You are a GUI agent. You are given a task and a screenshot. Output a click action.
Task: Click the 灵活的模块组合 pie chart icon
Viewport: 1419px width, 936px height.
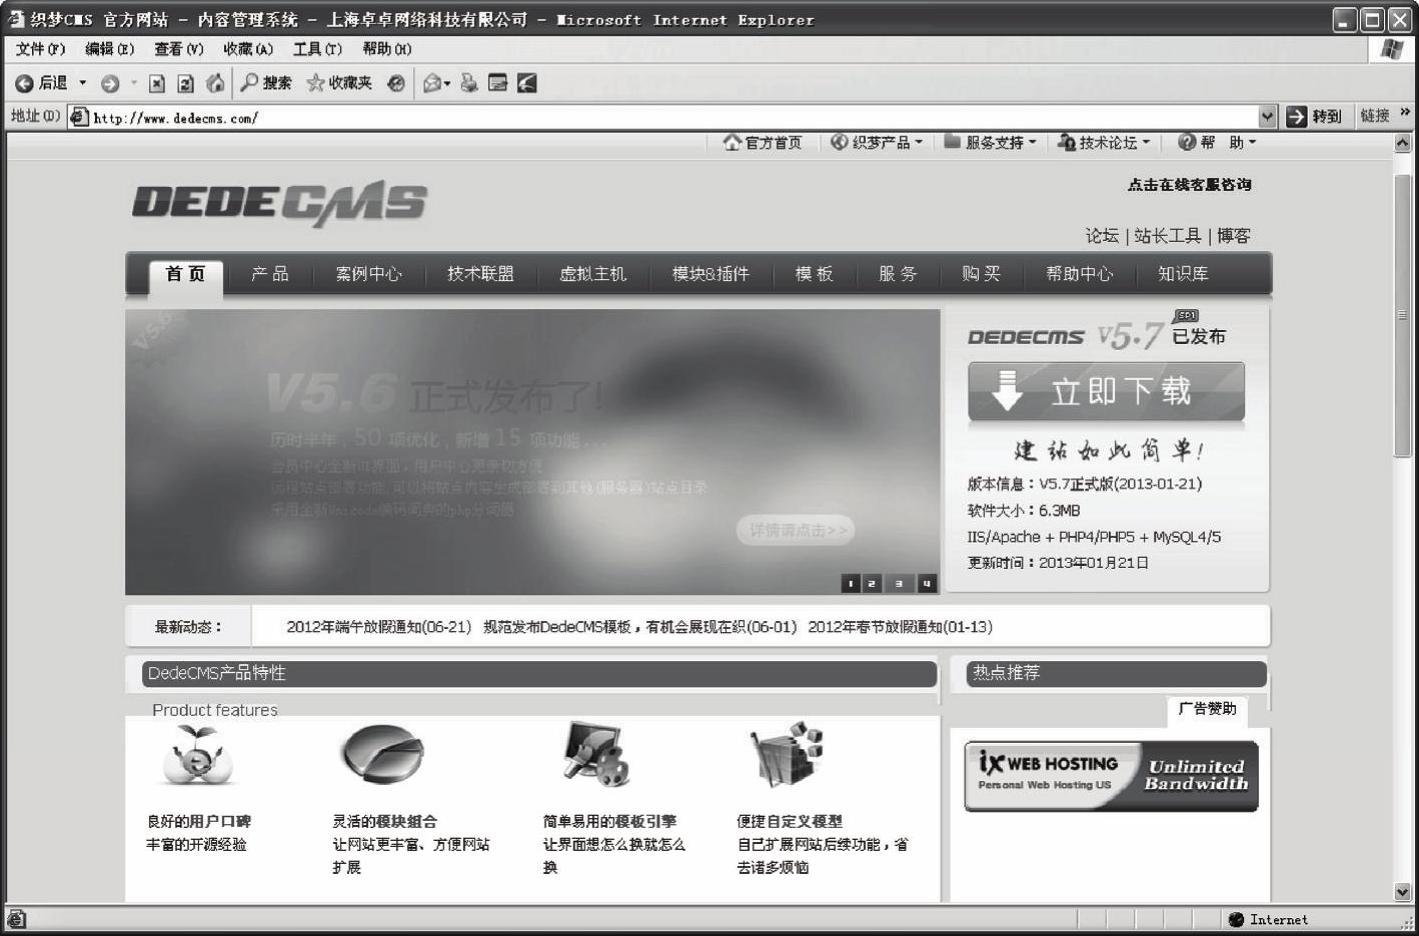point(382,754)
